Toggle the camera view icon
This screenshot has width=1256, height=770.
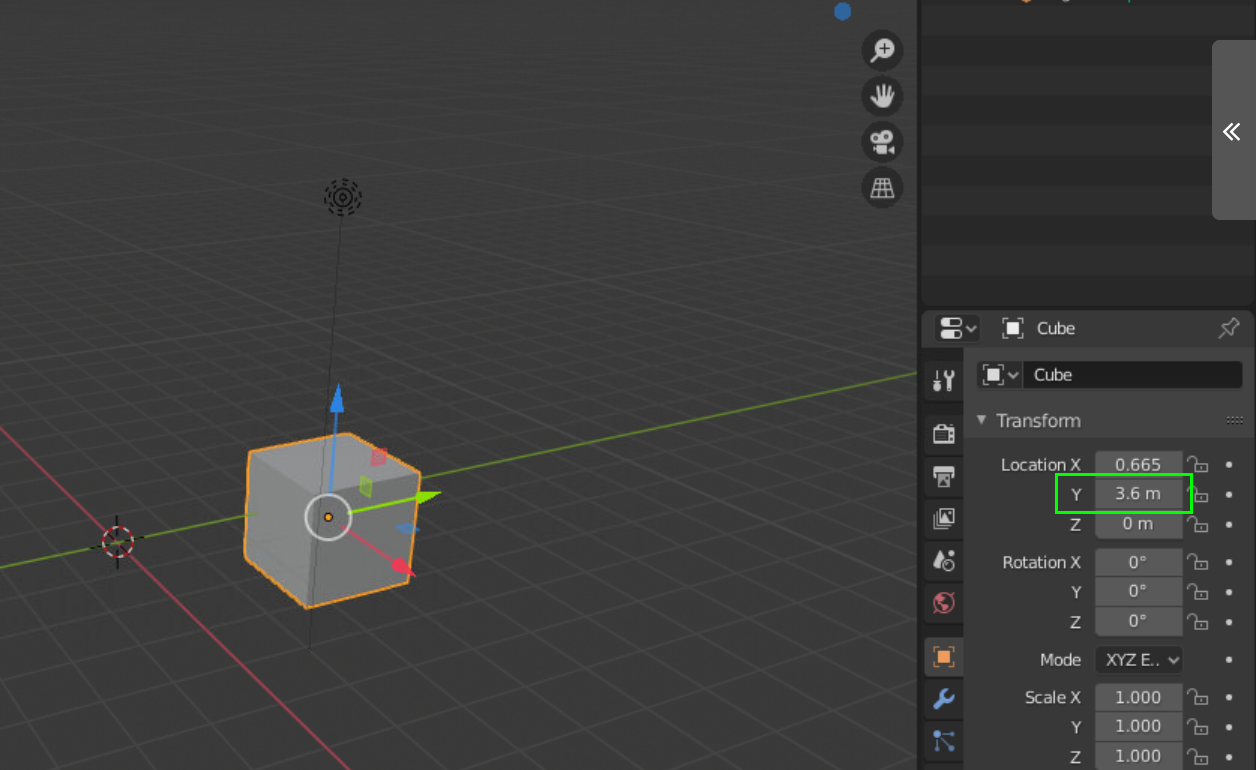coord(882,142)
